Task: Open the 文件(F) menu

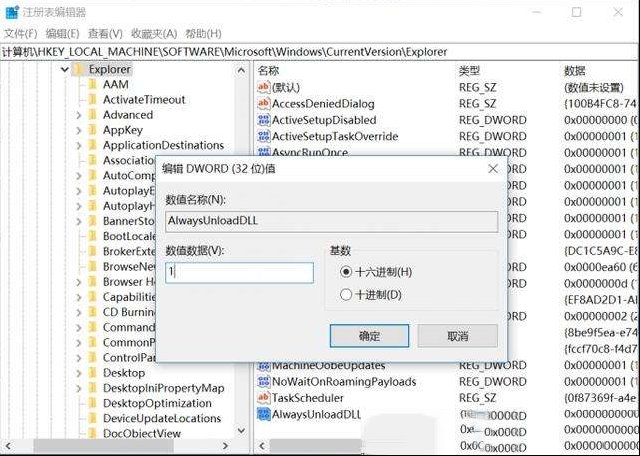Action: [x=20, y=33]
